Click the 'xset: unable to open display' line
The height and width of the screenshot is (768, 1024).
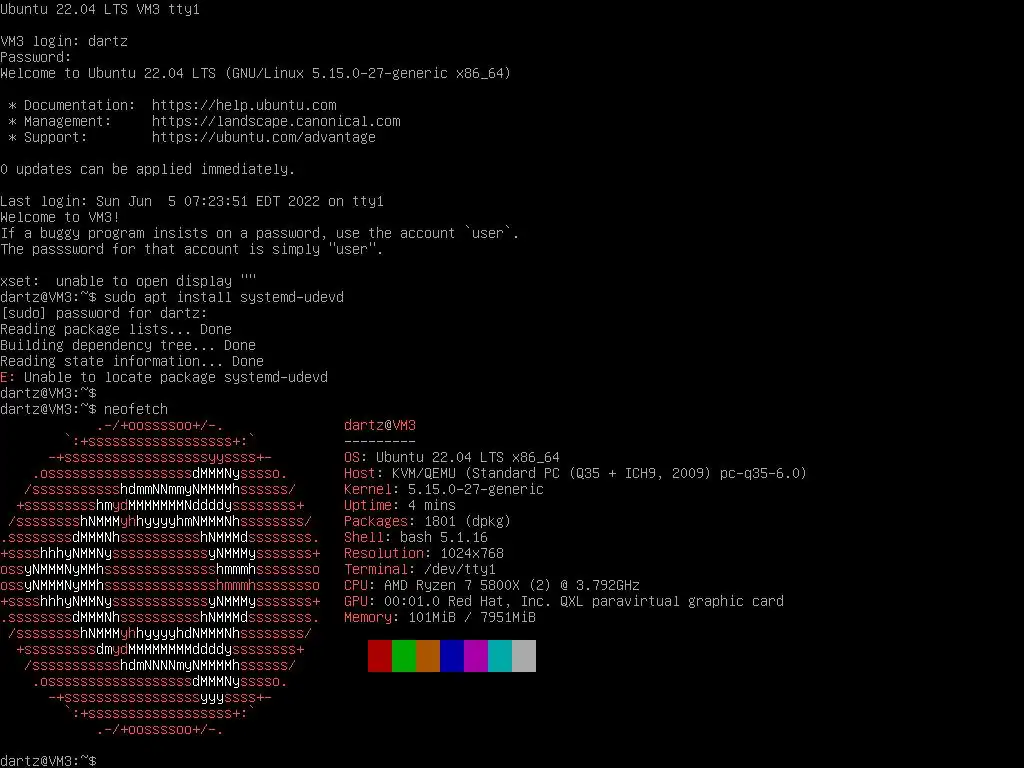pos(128,281)
